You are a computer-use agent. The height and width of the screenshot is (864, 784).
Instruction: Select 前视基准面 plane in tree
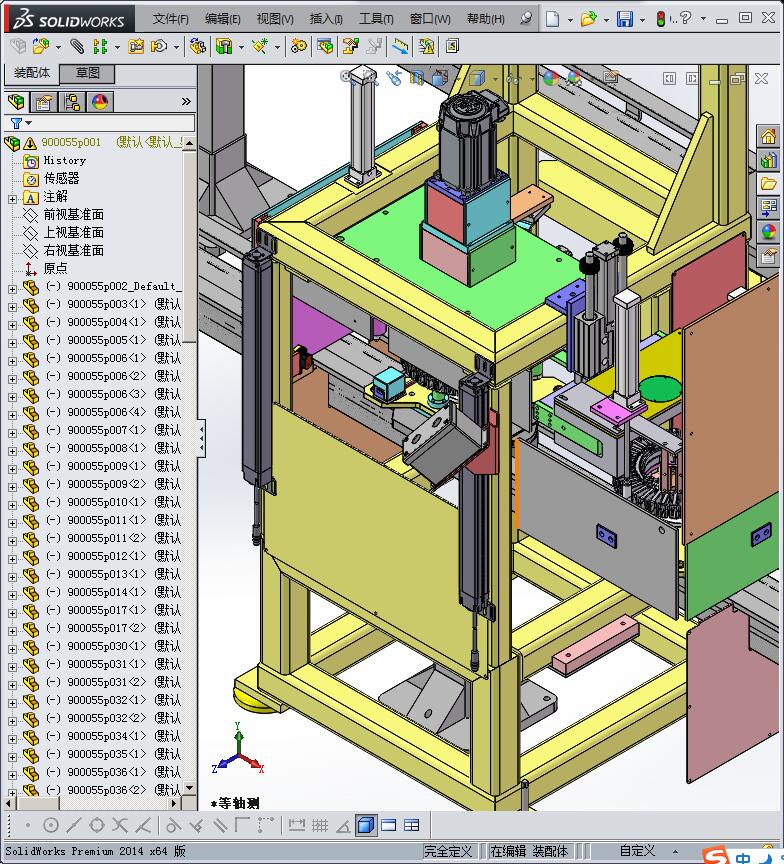click(x=74, y=214)
